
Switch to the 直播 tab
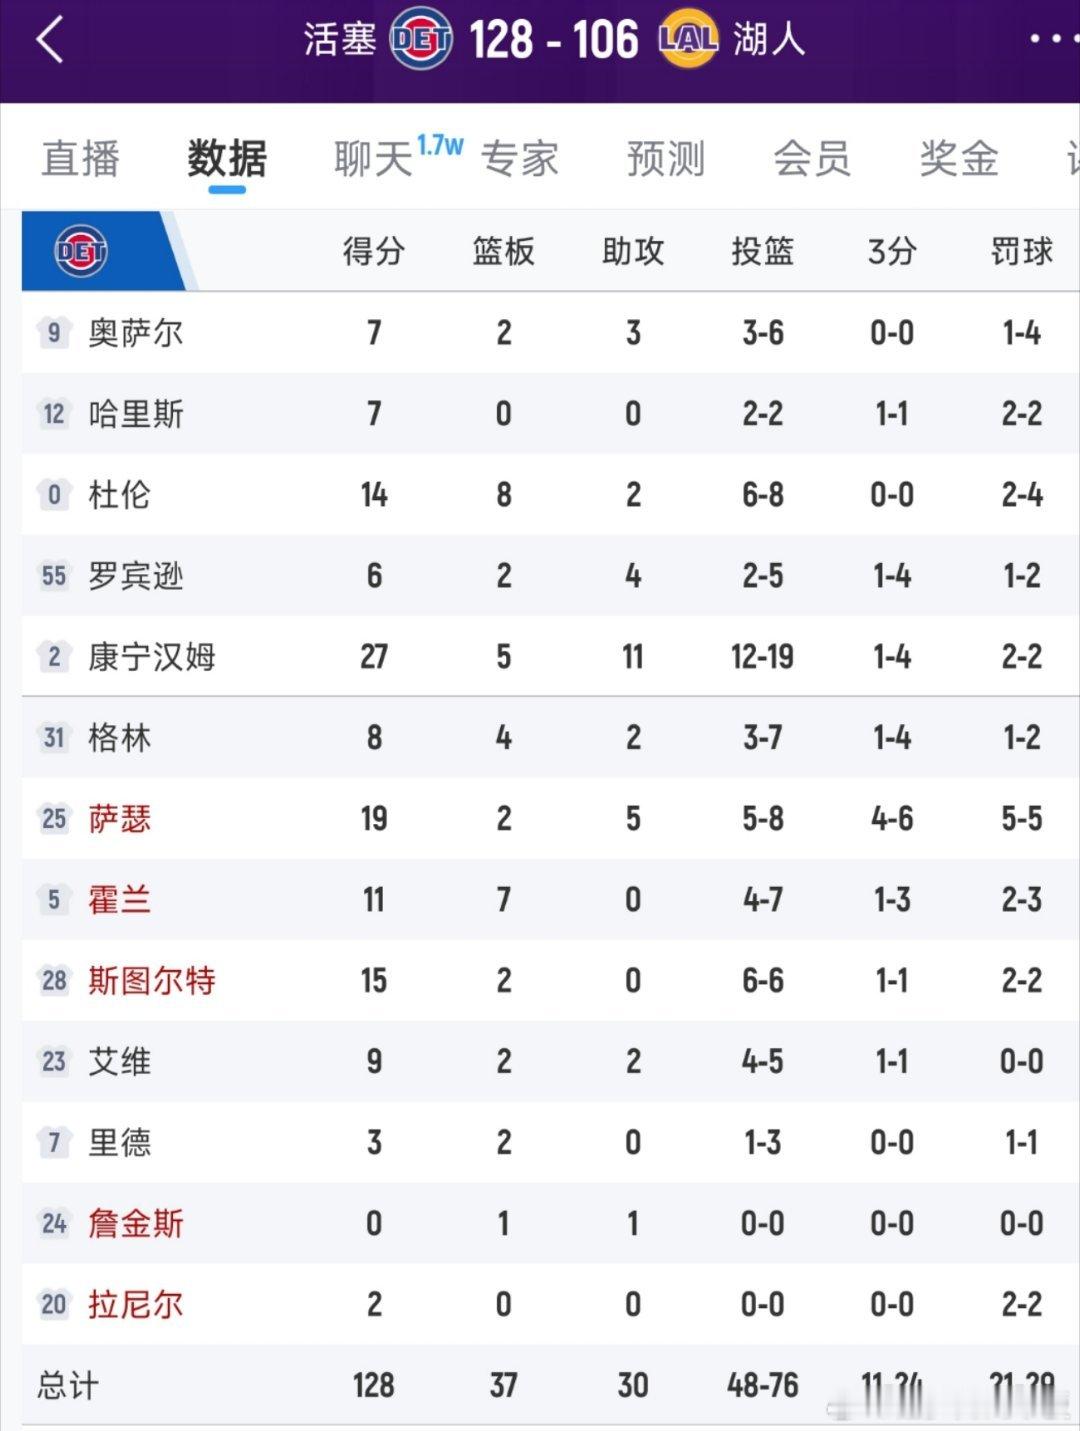(81, 159)
